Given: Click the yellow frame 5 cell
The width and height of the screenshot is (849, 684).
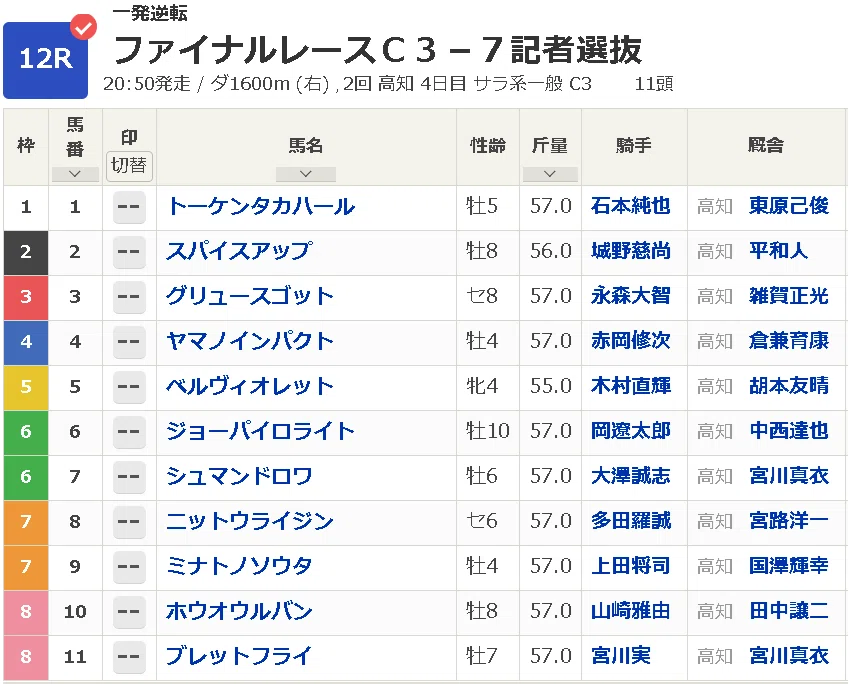Looking at the screenshot, I should click(x=26, y=387).
